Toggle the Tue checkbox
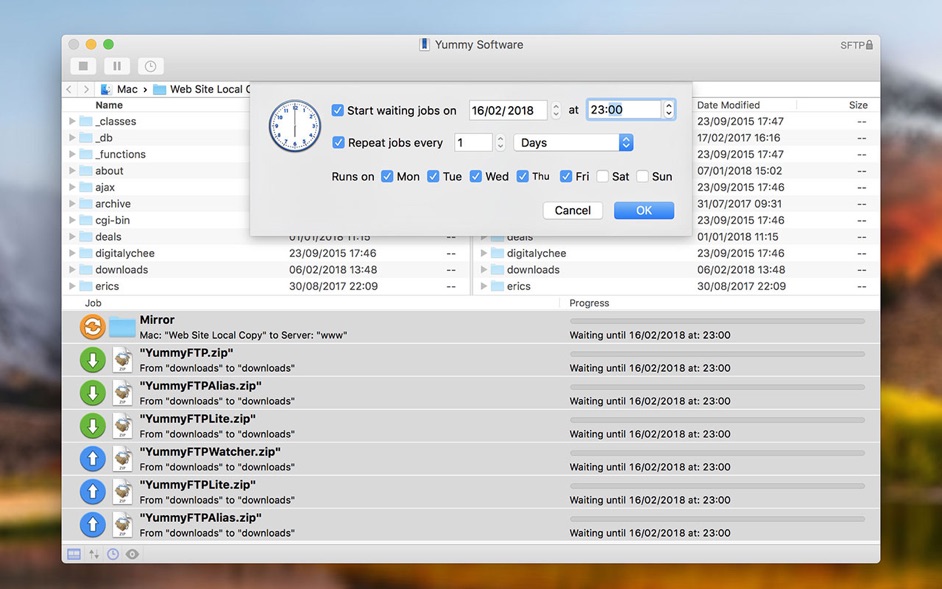Screen dimensions: 942x589 [433, 176]
